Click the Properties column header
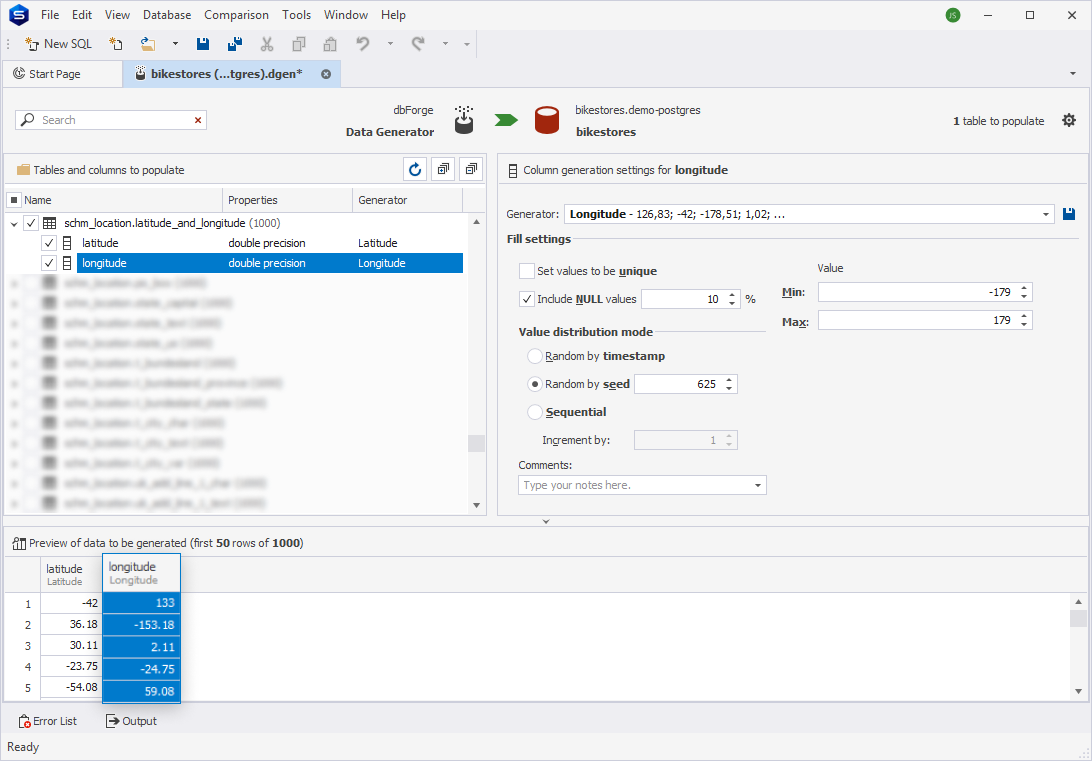Screen dimensions: 1092x761 [x=288, y=200]
